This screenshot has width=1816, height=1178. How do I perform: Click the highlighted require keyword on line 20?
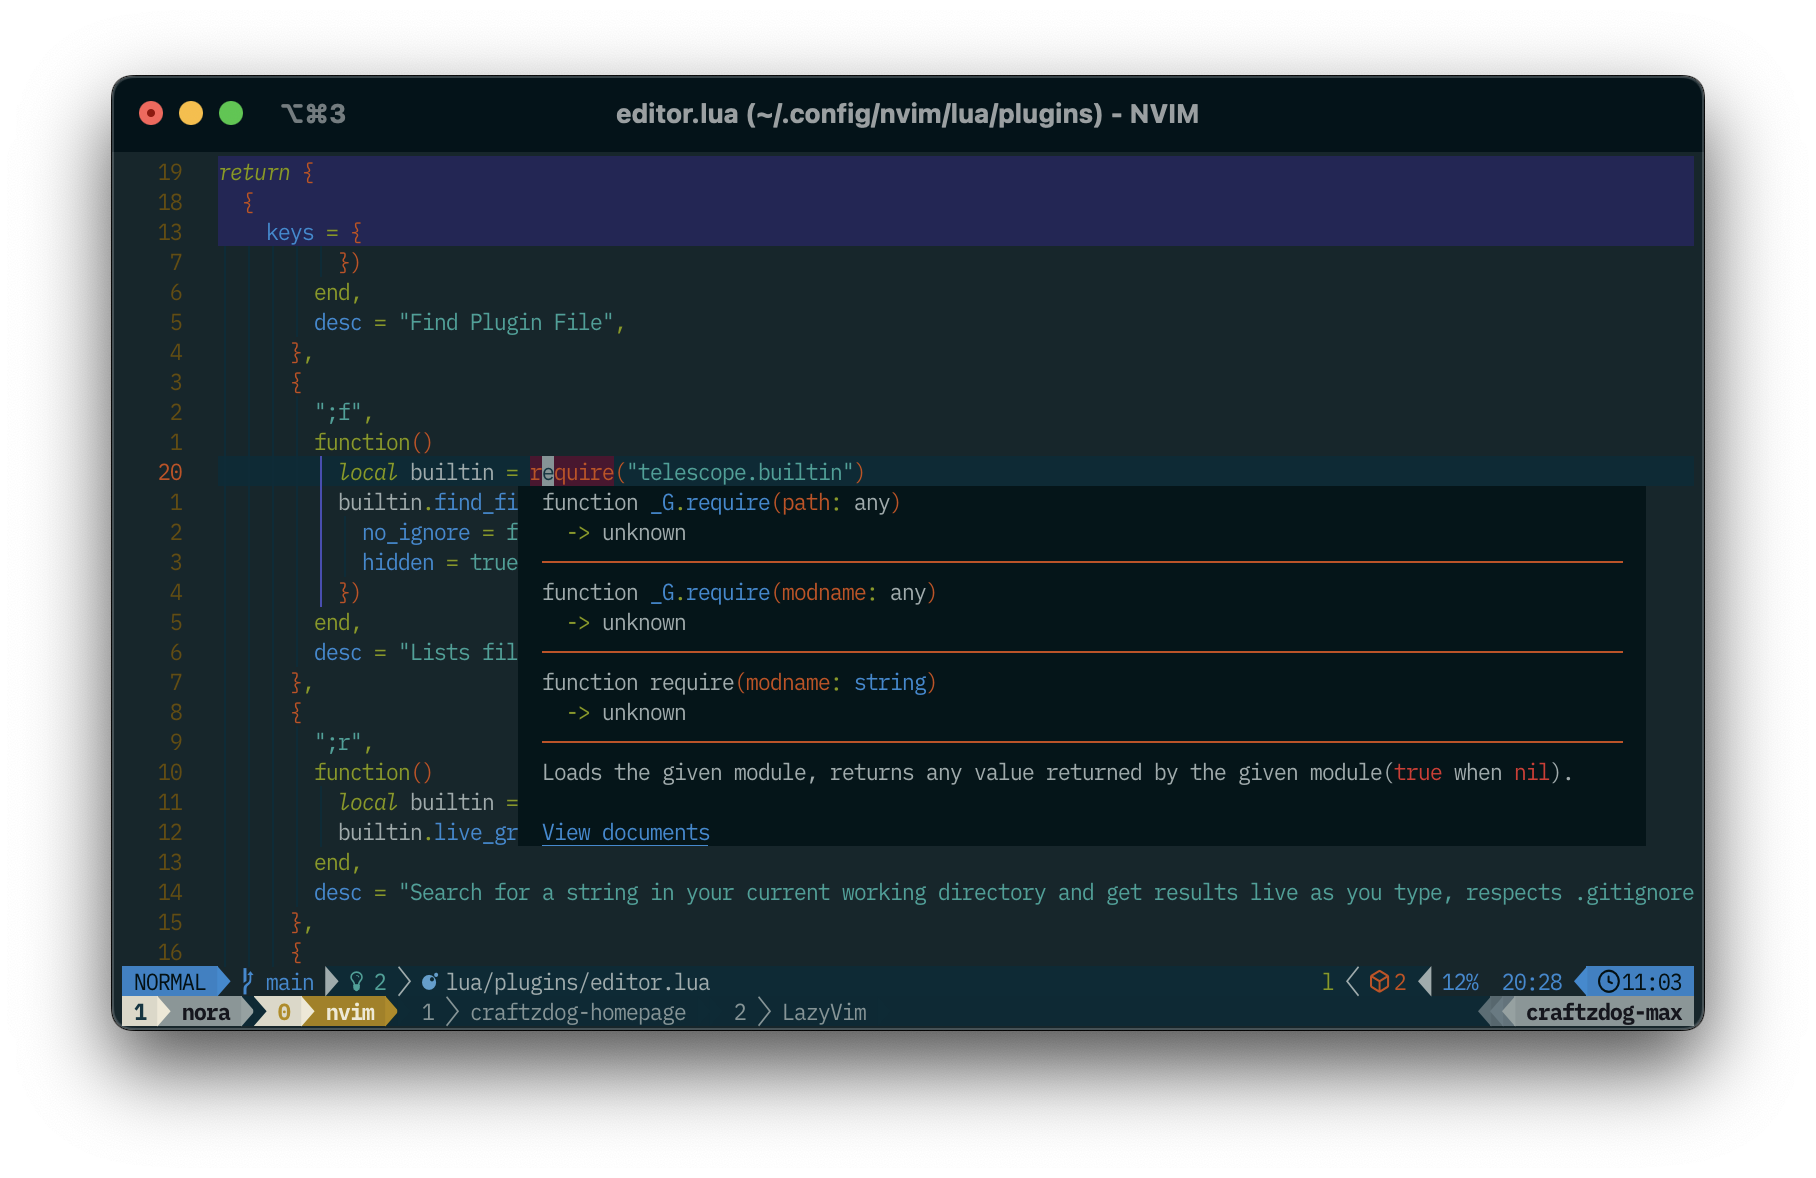pyautogui.click(x=572, y=472)
